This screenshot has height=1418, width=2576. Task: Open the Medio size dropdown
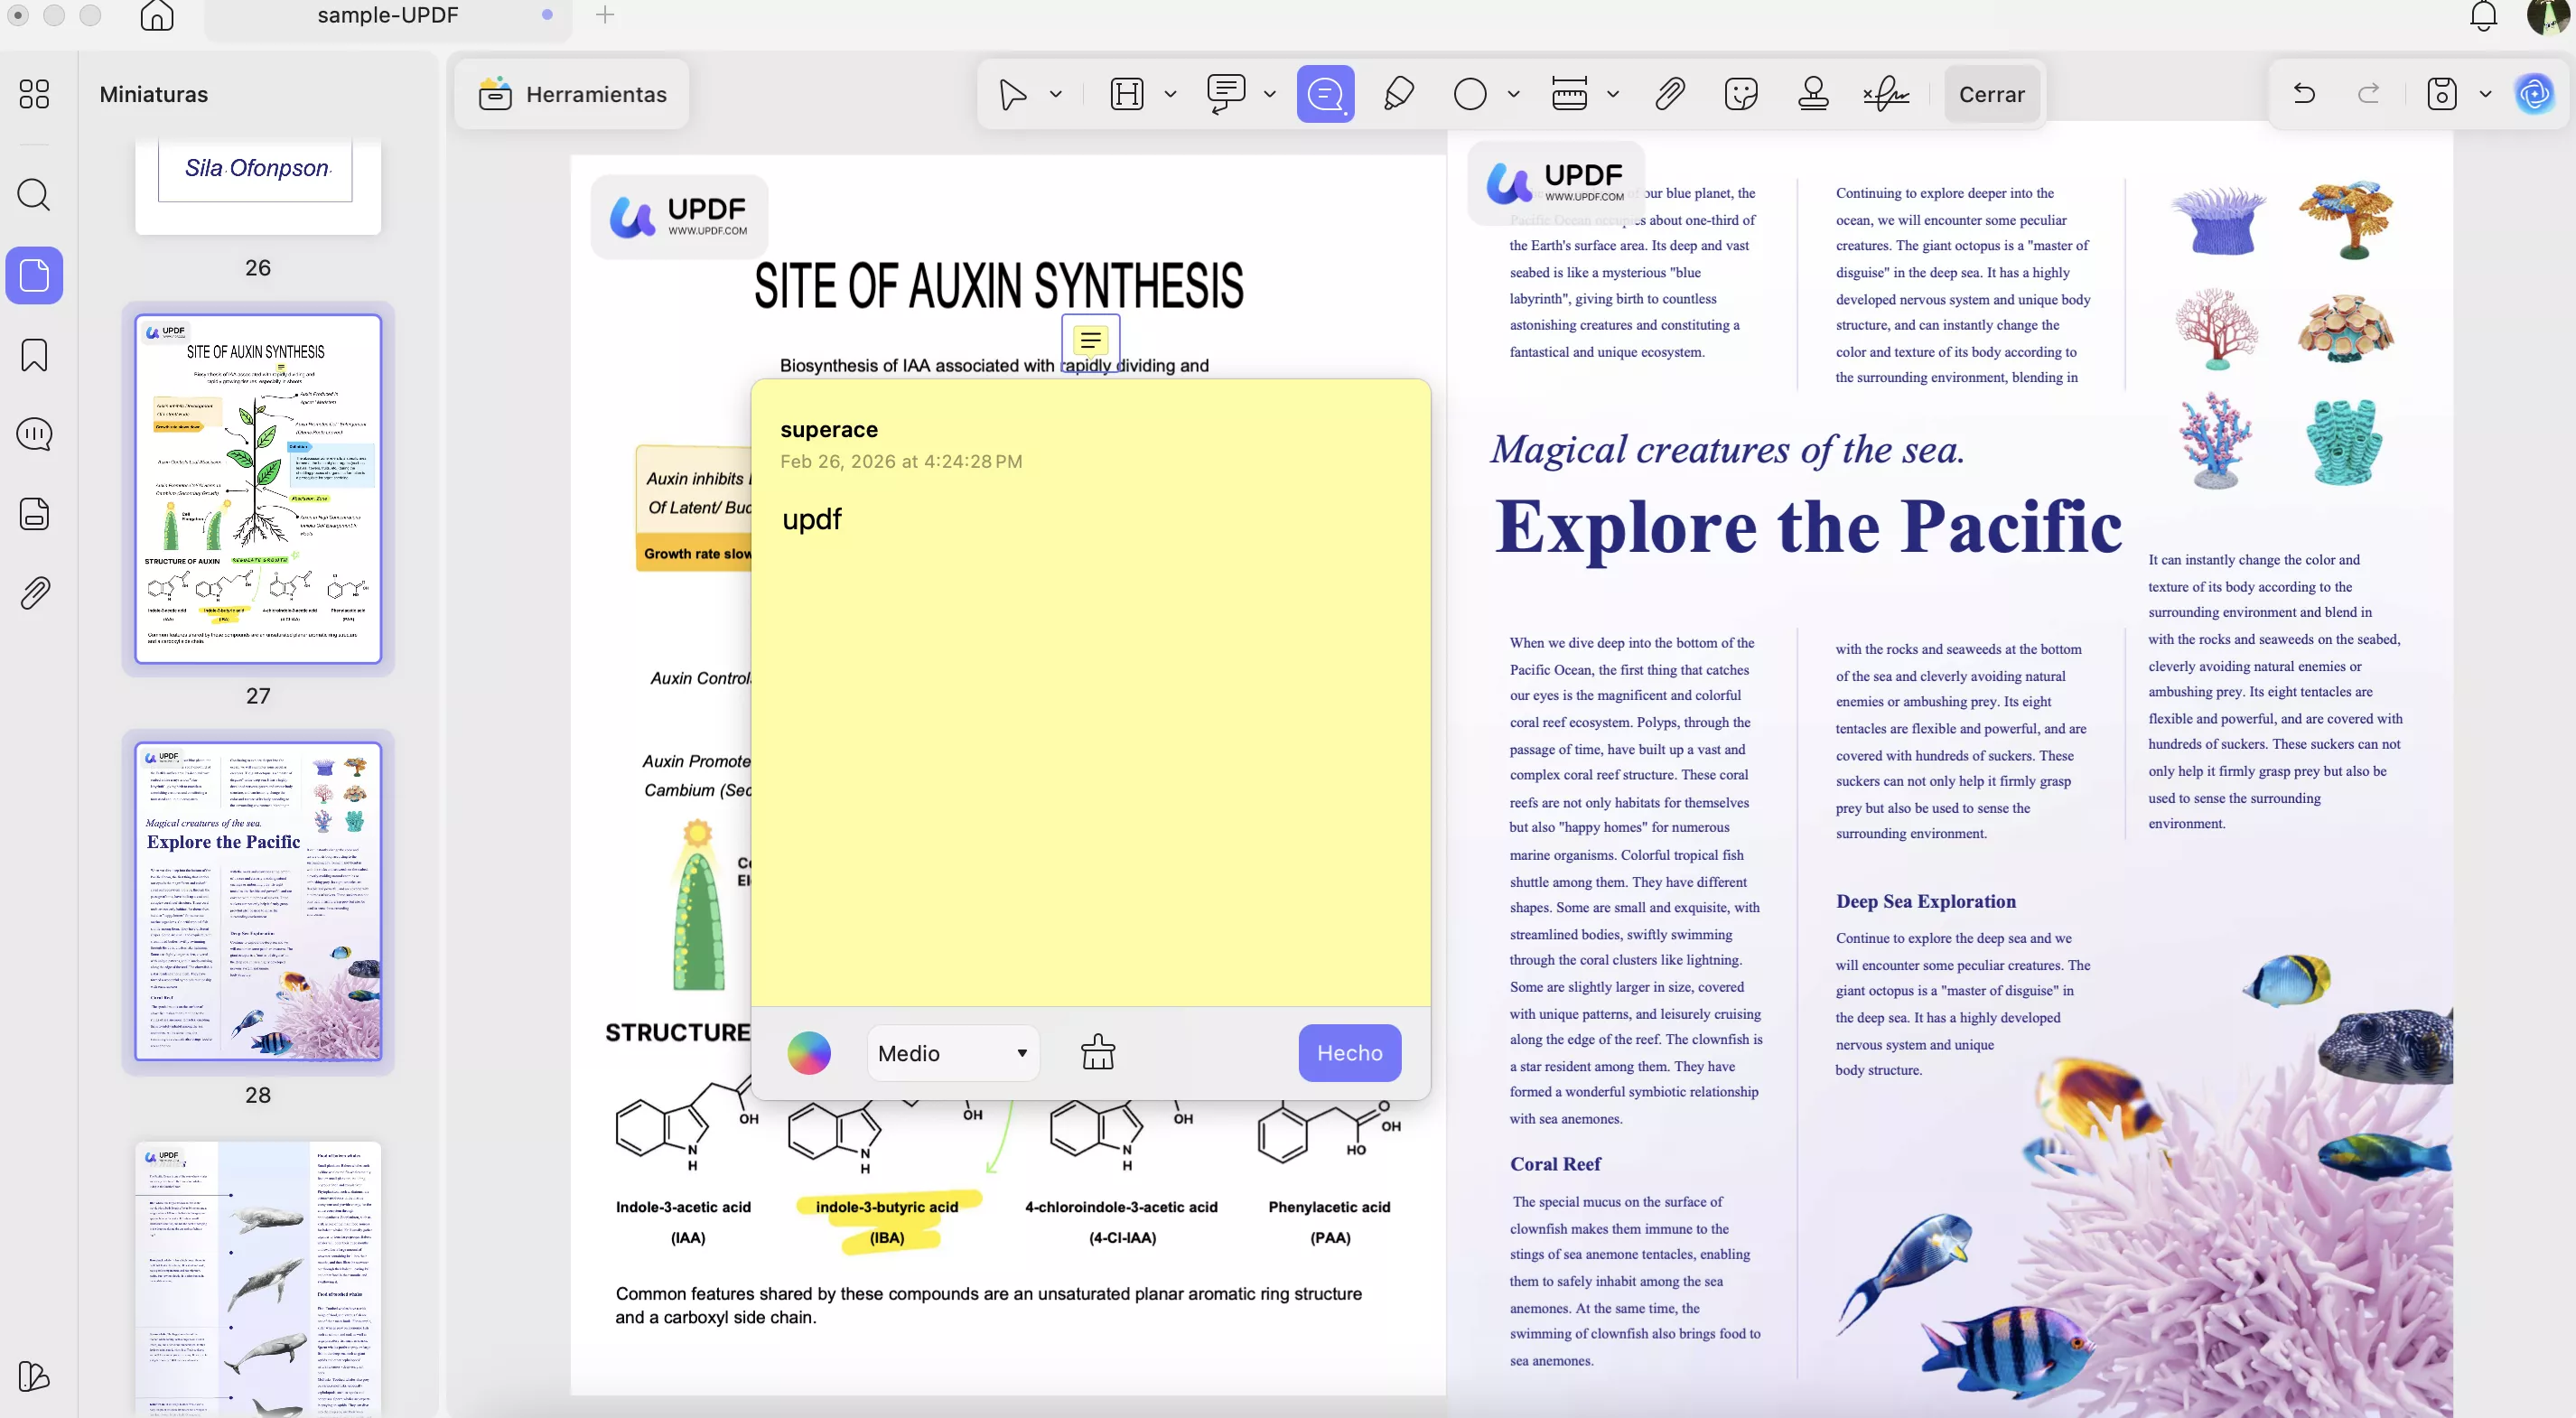click(x=952, y=1053)
